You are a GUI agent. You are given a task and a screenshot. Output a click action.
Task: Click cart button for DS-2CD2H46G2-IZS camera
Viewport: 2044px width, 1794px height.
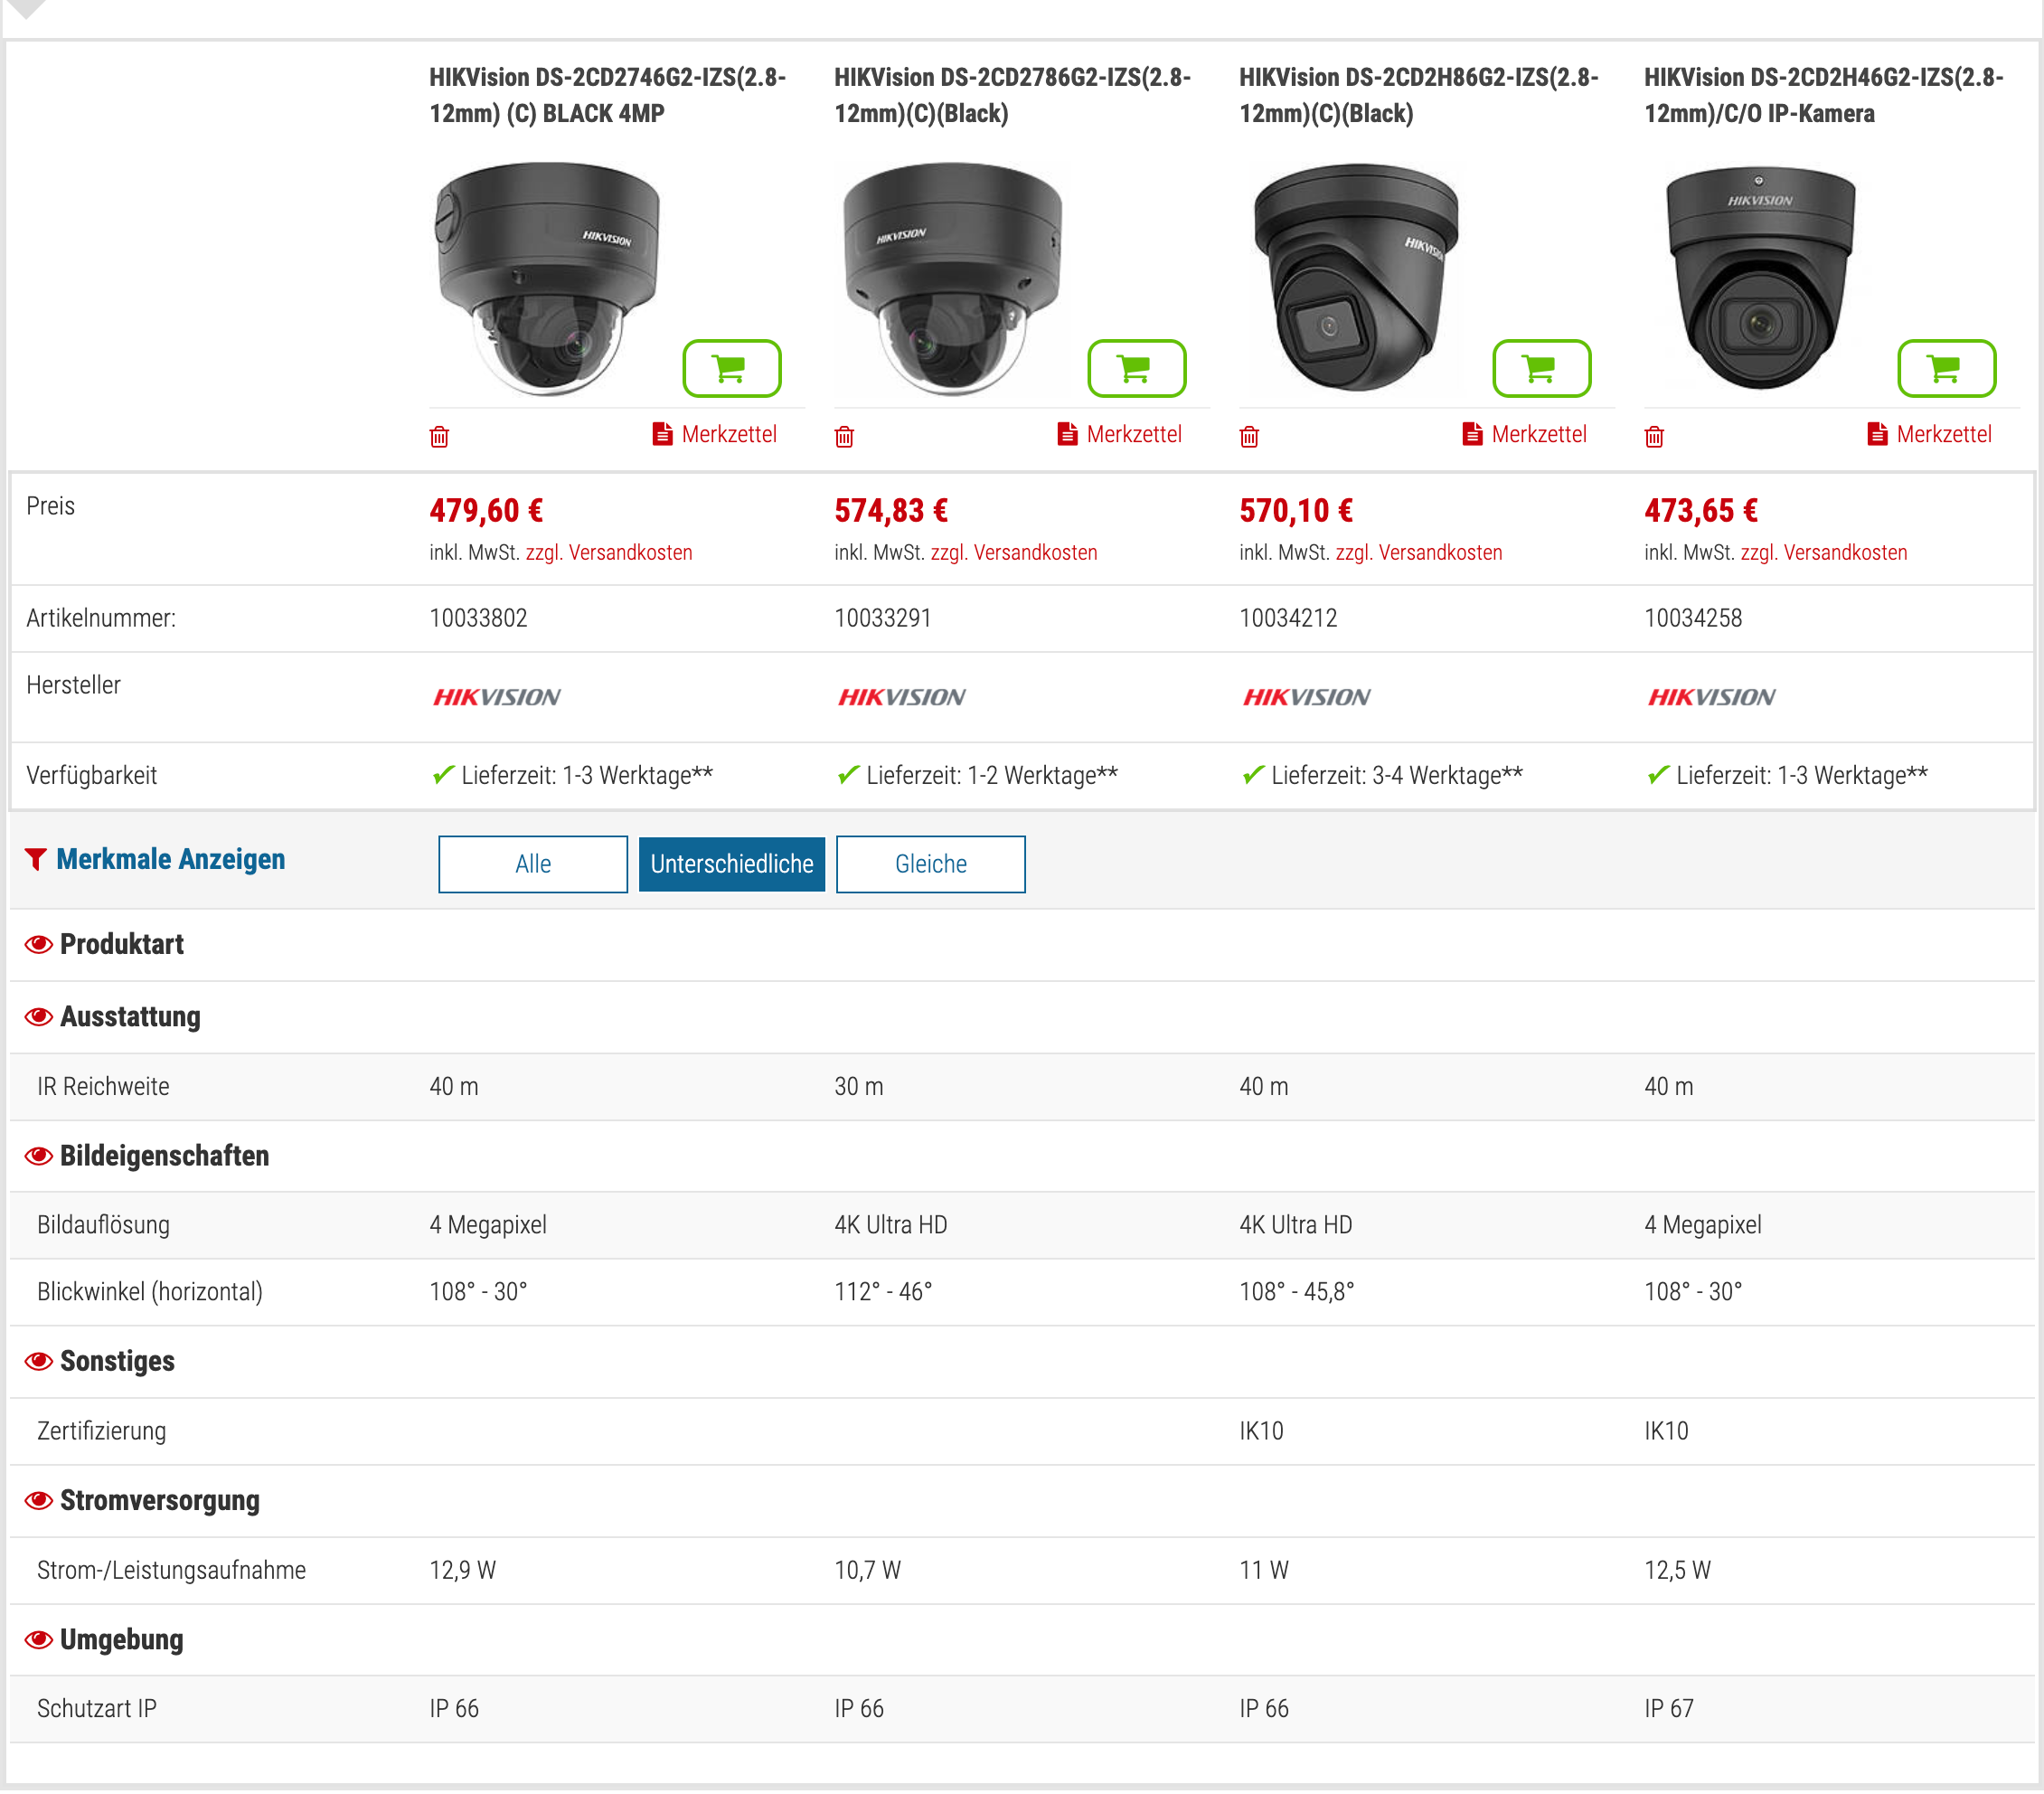(x=1946, y=368)
